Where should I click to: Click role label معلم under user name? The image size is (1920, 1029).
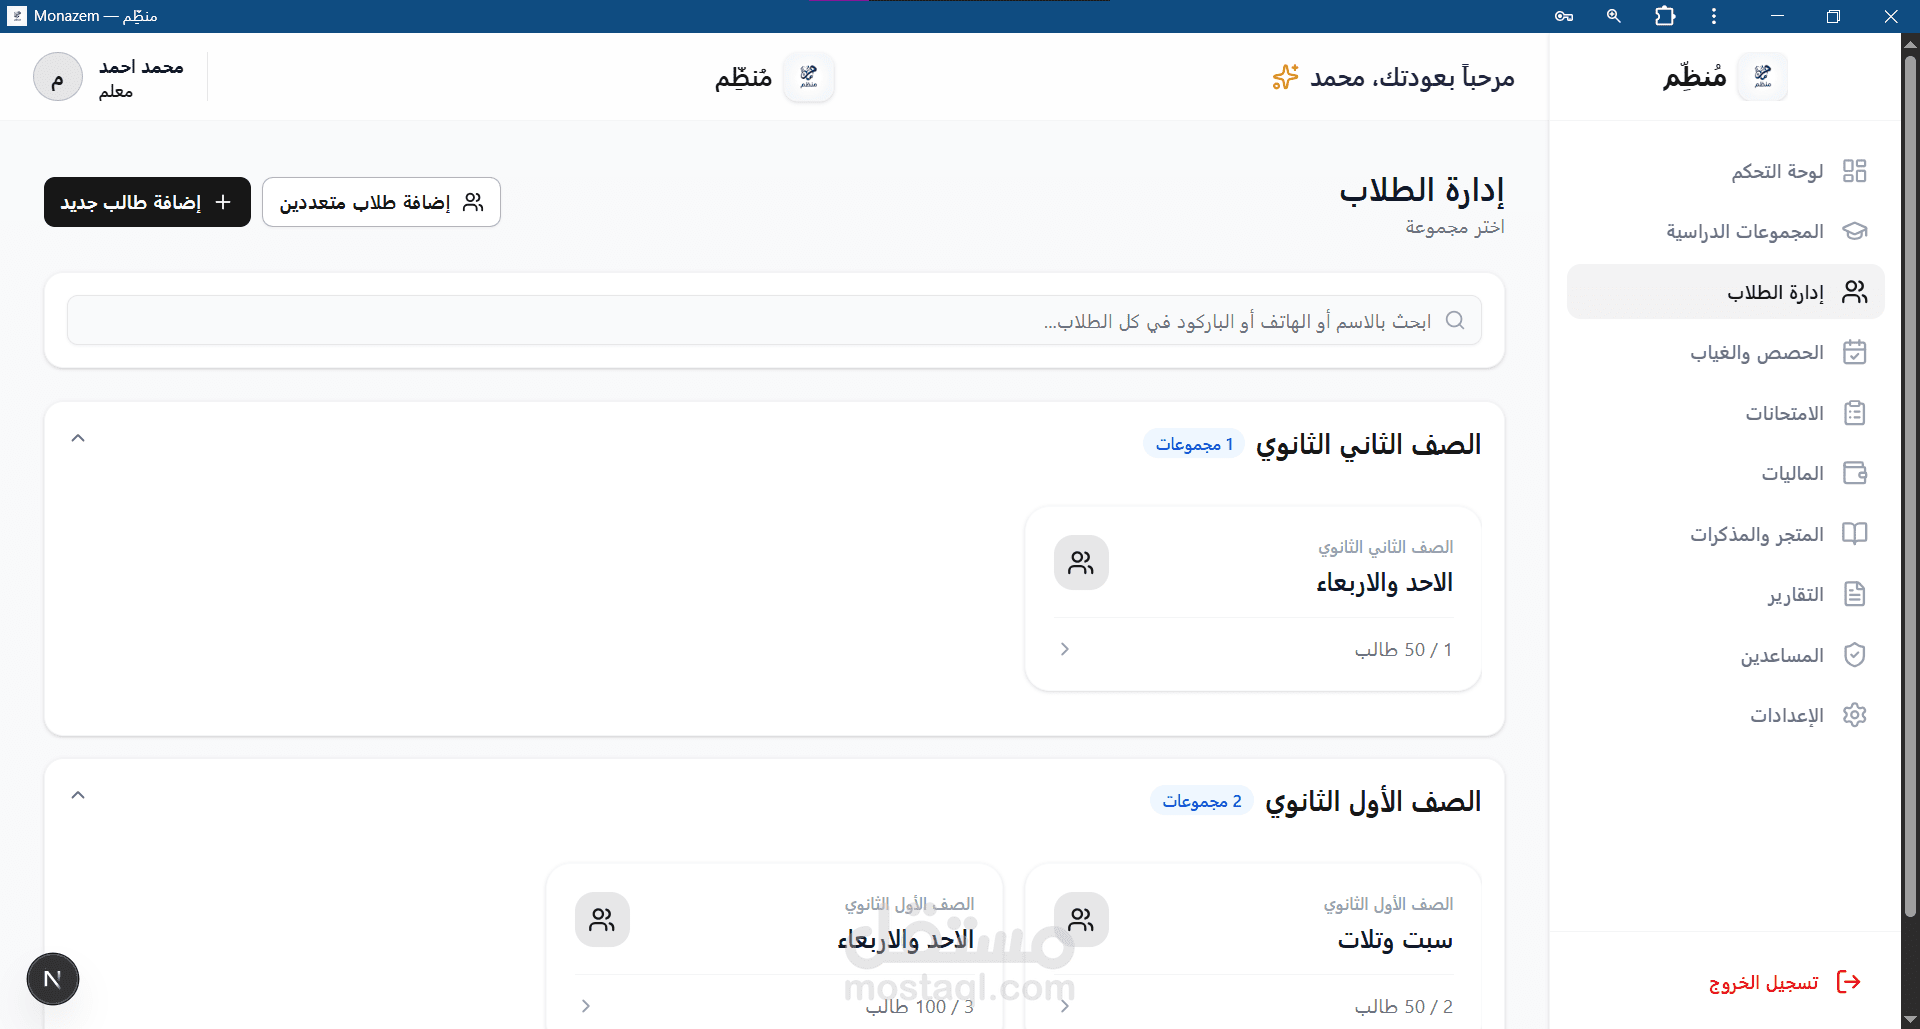tap(116, 91)
